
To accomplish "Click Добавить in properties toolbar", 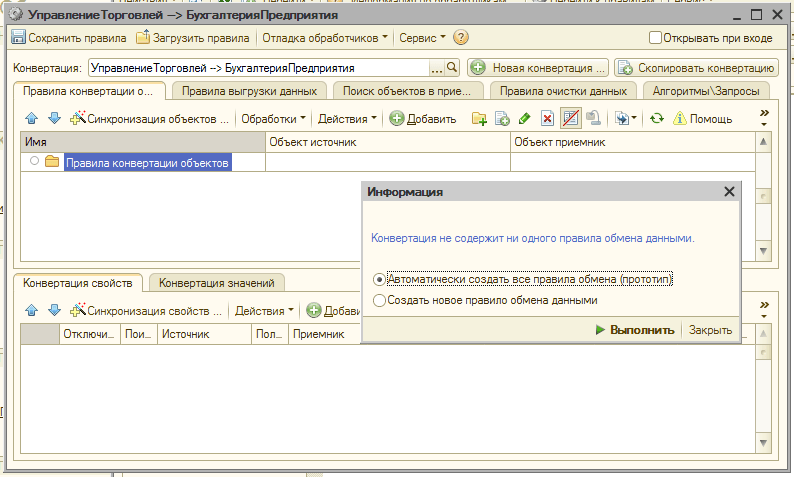I will coord(334,310).
